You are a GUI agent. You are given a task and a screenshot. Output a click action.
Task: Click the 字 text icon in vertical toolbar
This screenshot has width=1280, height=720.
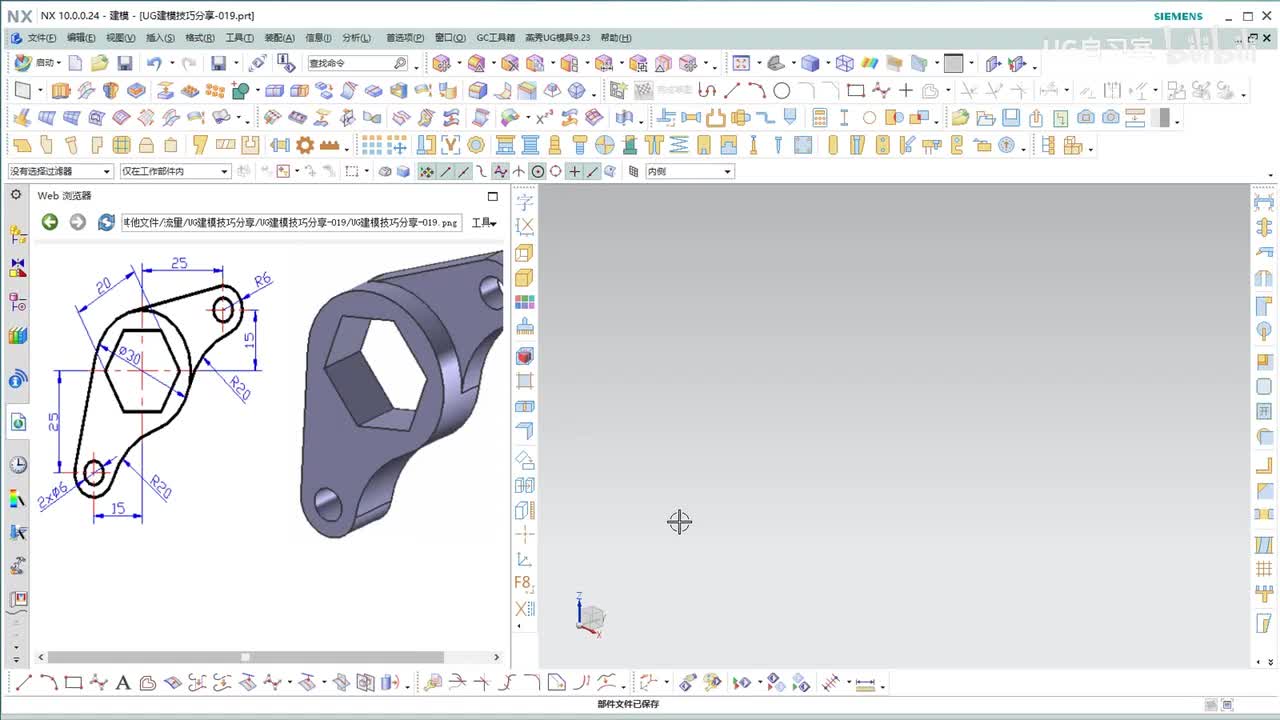coord(524,202)
